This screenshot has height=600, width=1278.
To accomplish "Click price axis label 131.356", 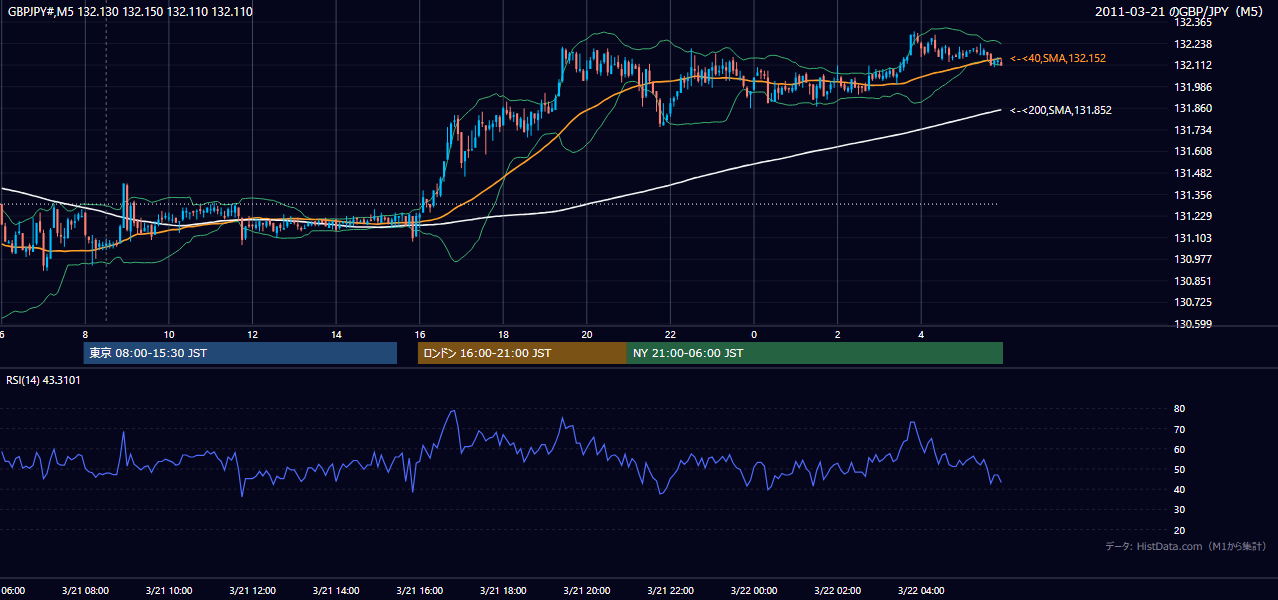I will pyautogui.click(x=1192, y=195).
